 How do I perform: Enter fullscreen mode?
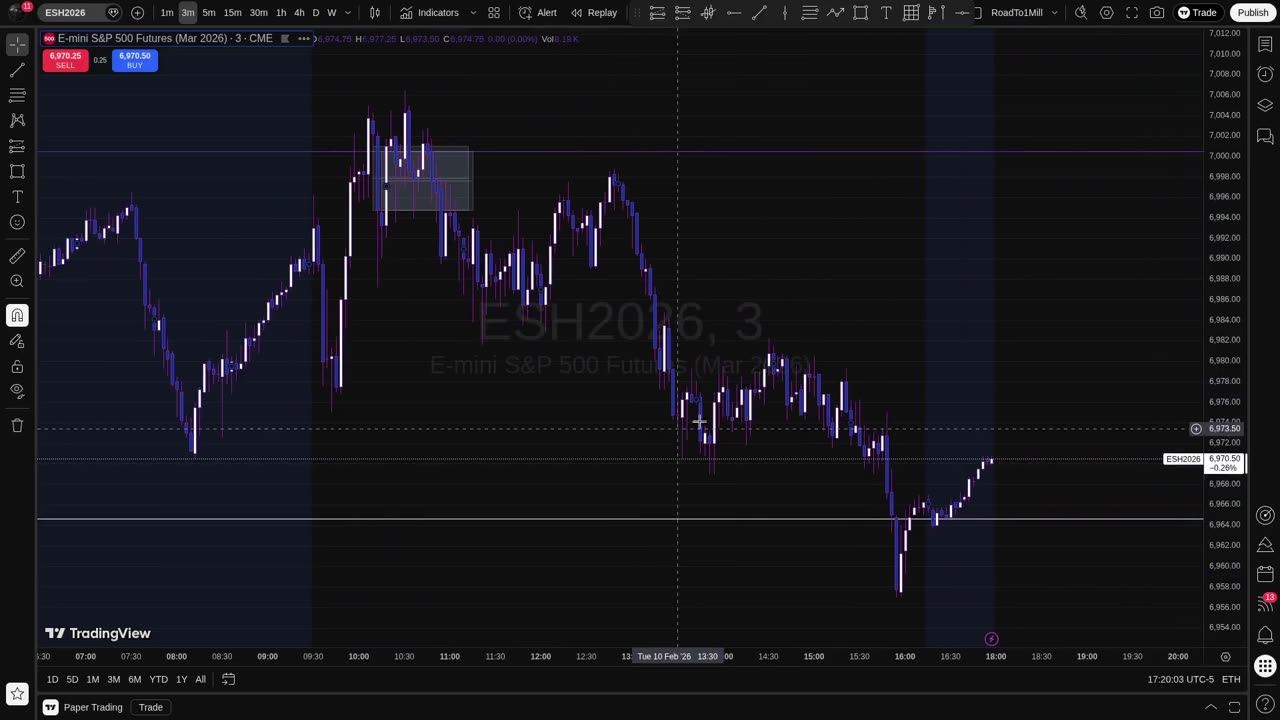click(x=1132, y=13)
